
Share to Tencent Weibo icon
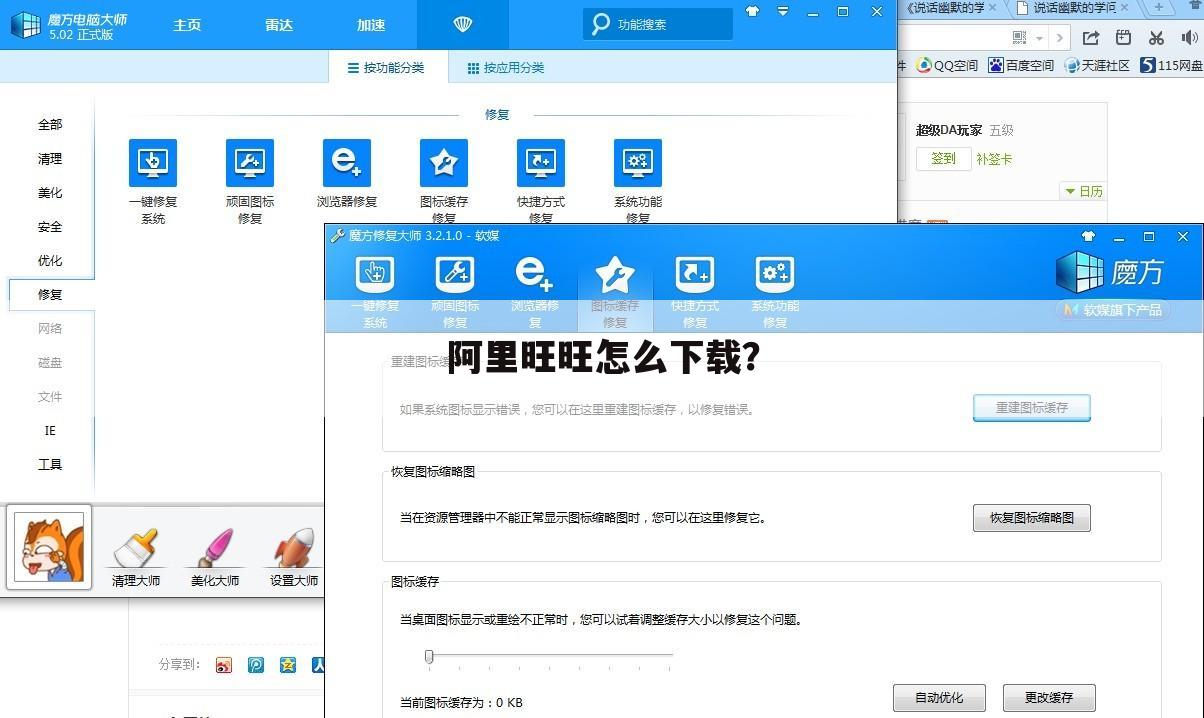tap(256, 665)
